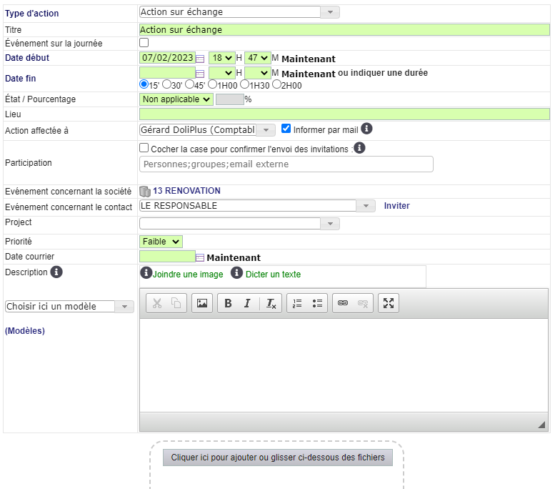Select the 1H00 duration radio button

(212, 84)
